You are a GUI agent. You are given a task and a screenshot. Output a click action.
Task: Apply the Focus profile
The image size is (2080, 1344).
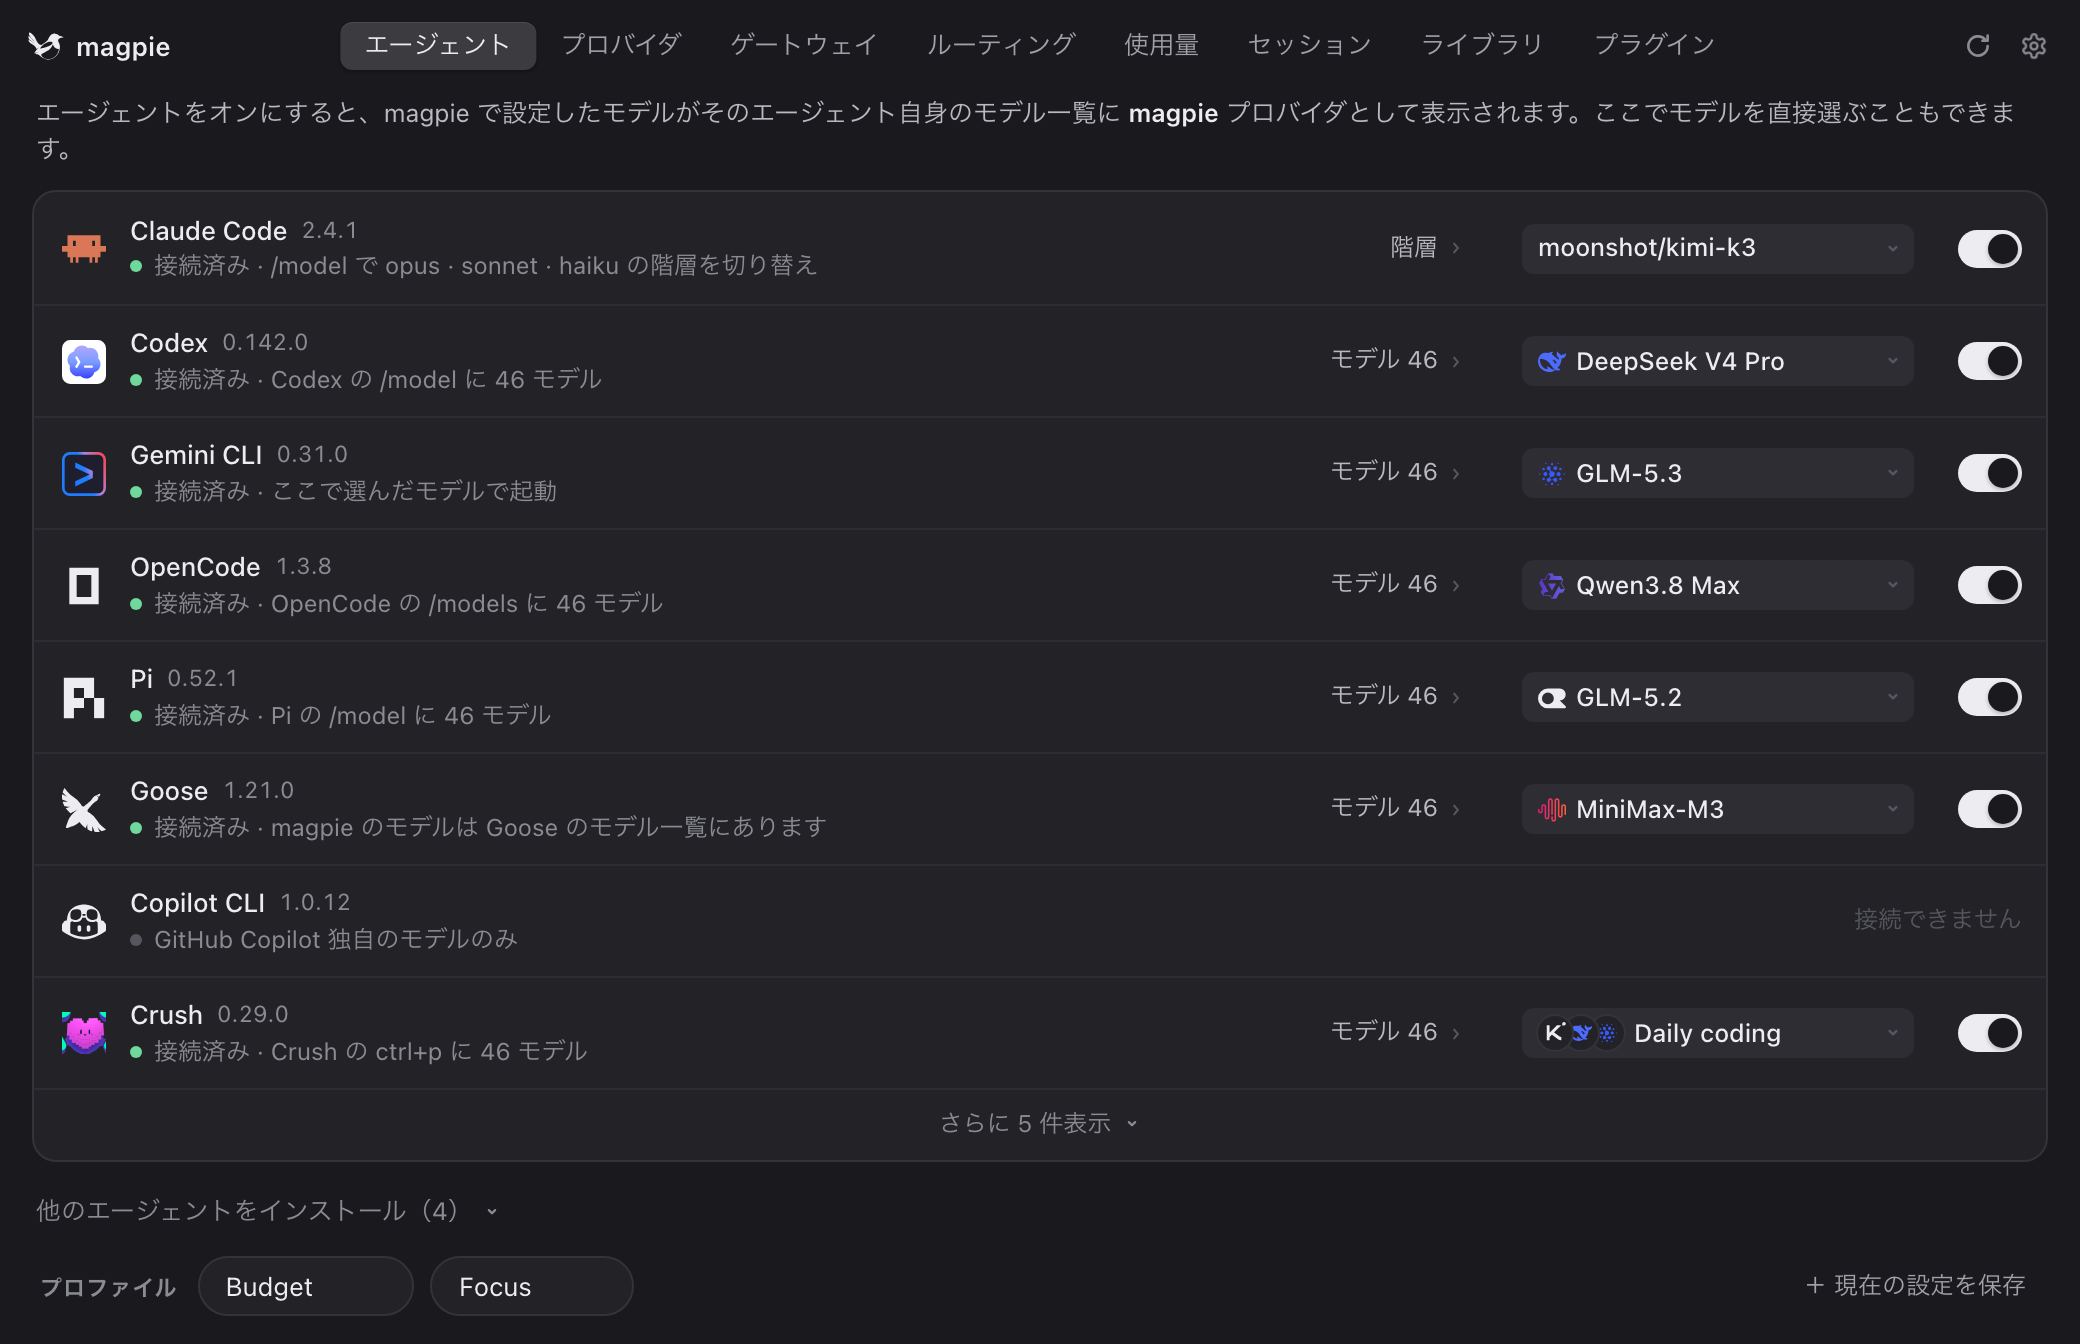point(532,1286)
